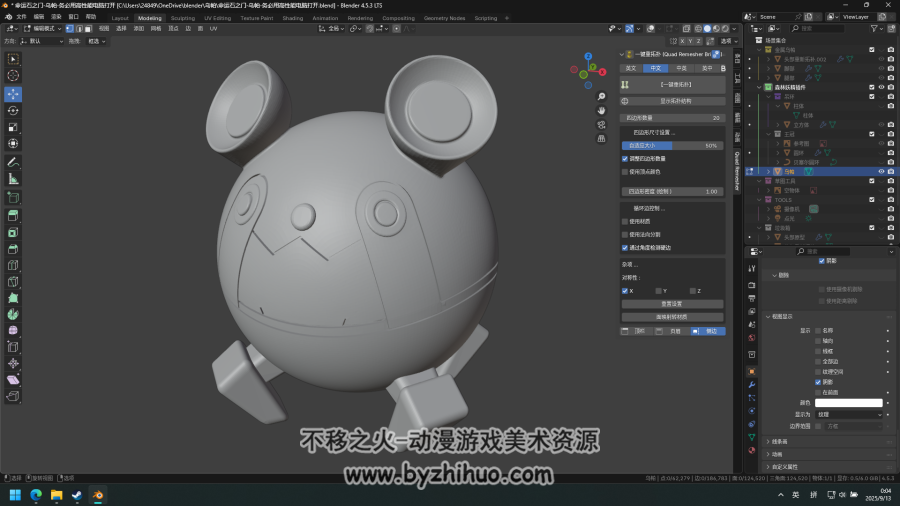Screen dimensions: 900x506
Task: Expand the 立方体 object in outliner
Action: pos(778,124)
